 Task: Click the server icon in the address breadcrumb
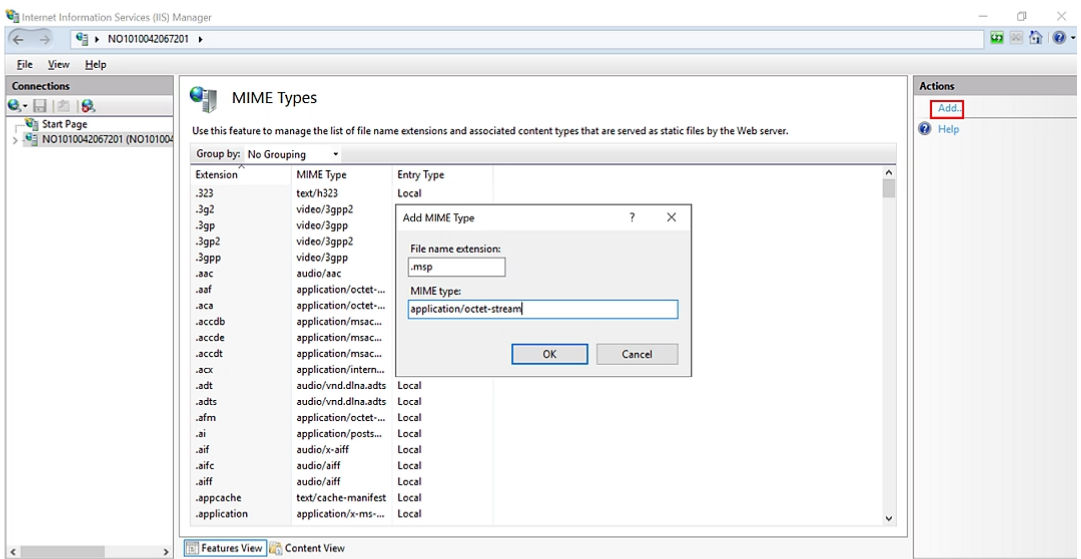[x=82, y=39]
